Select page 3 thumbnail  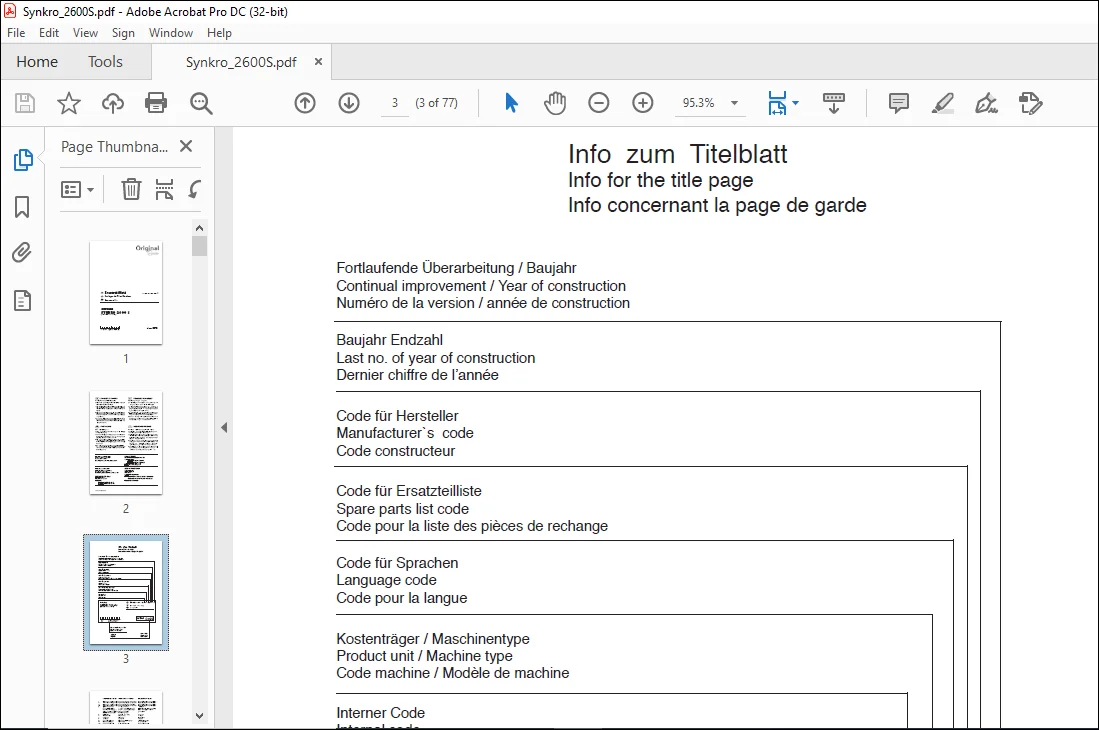click(x=126, y=593)
